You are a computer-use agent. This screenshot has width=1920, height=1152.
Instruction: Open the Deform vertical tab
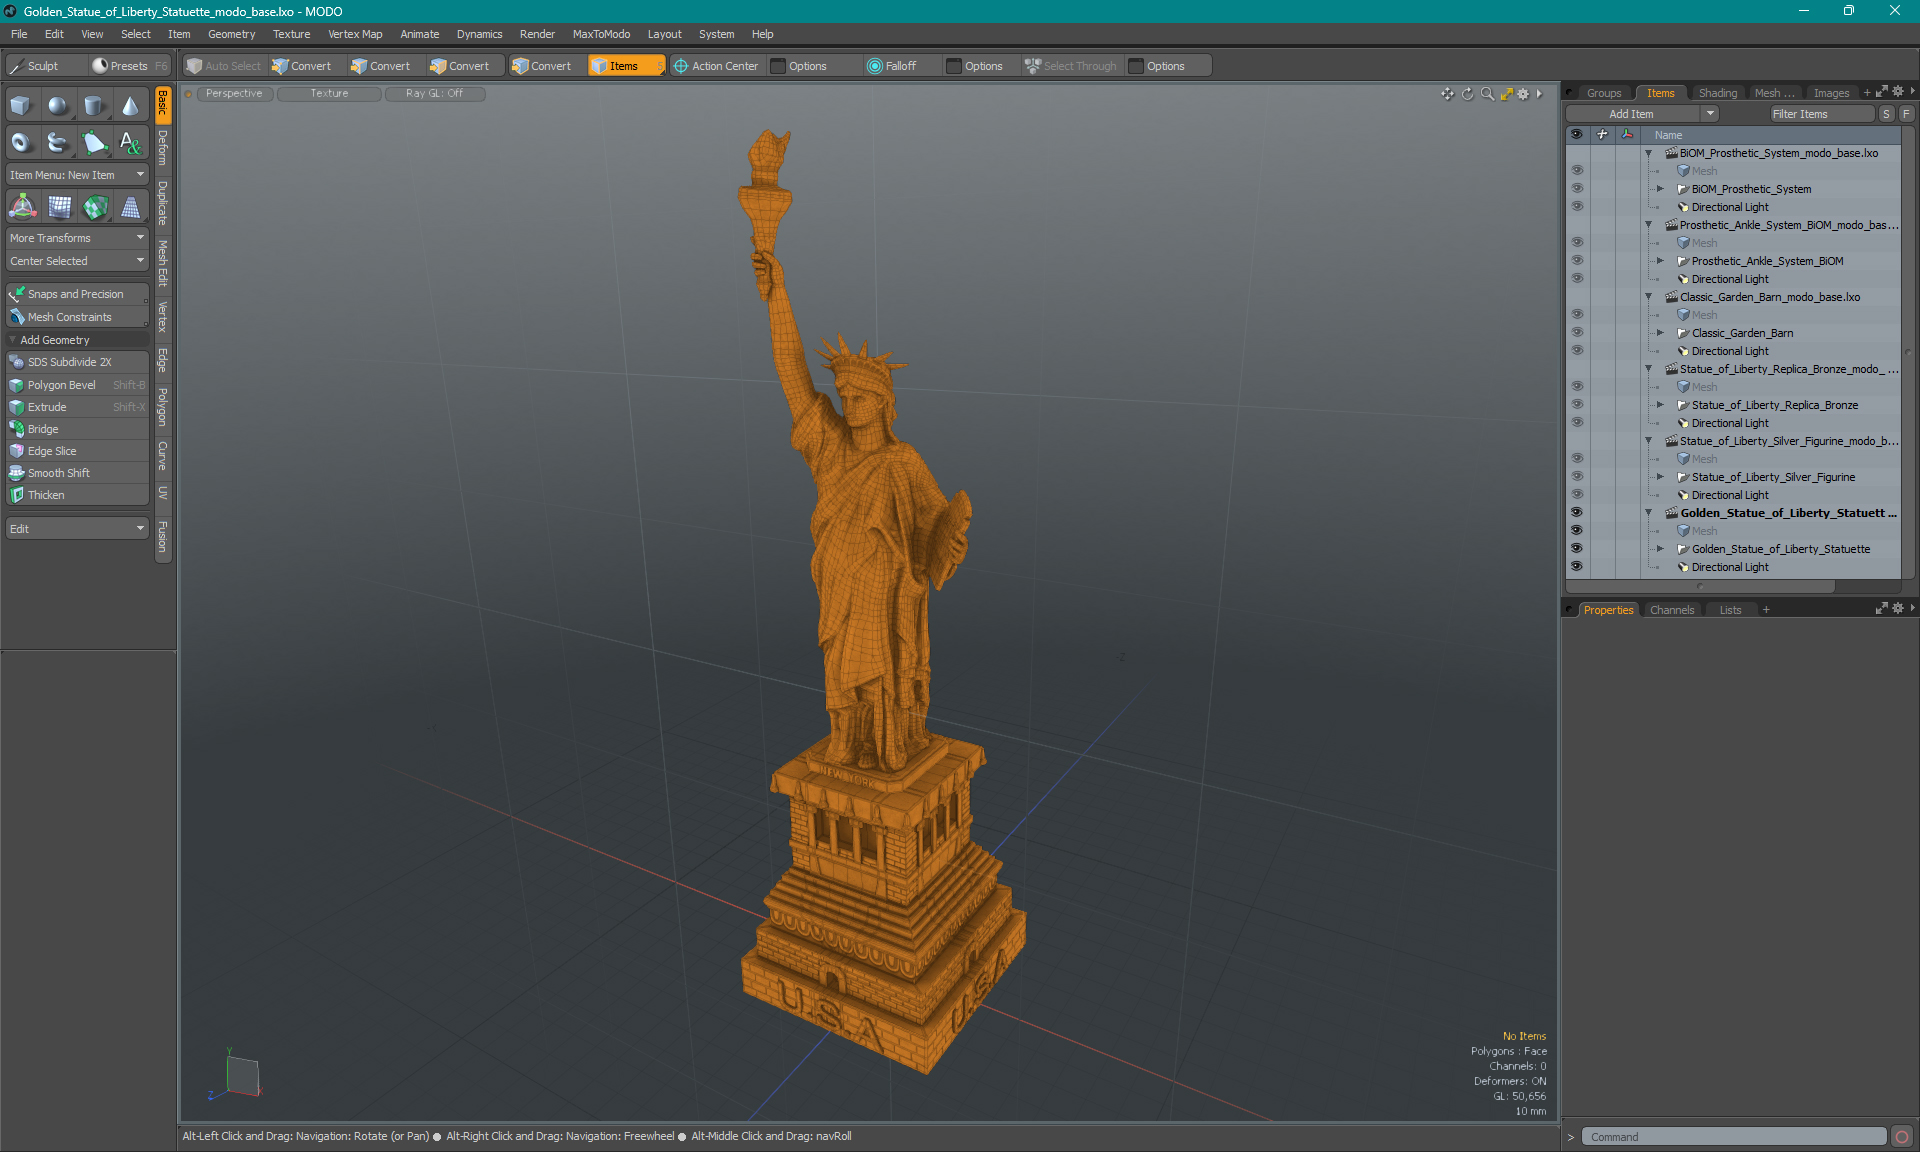point(163,148)
